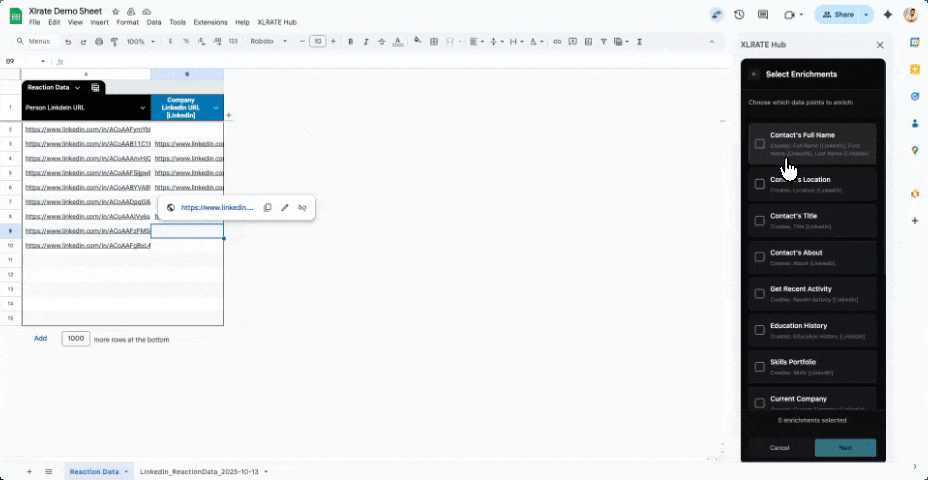Open the Reaction Data table dropdown

(77, 88)
